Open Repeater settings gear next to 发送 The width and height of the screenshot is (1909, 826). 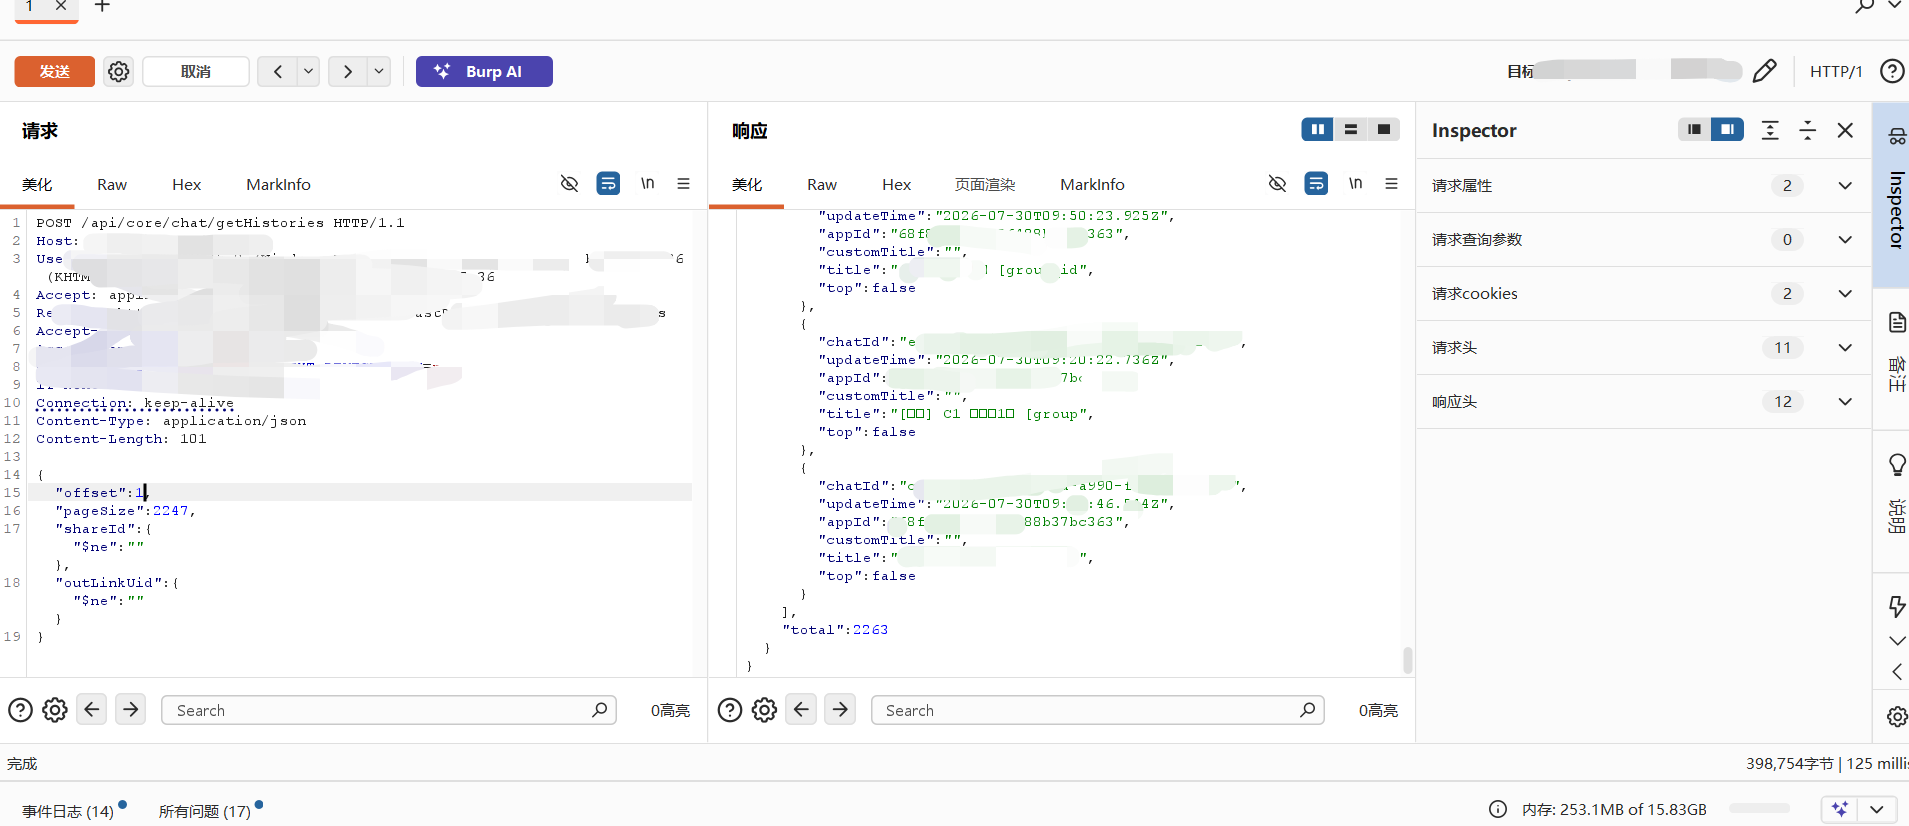click(119, 72)
